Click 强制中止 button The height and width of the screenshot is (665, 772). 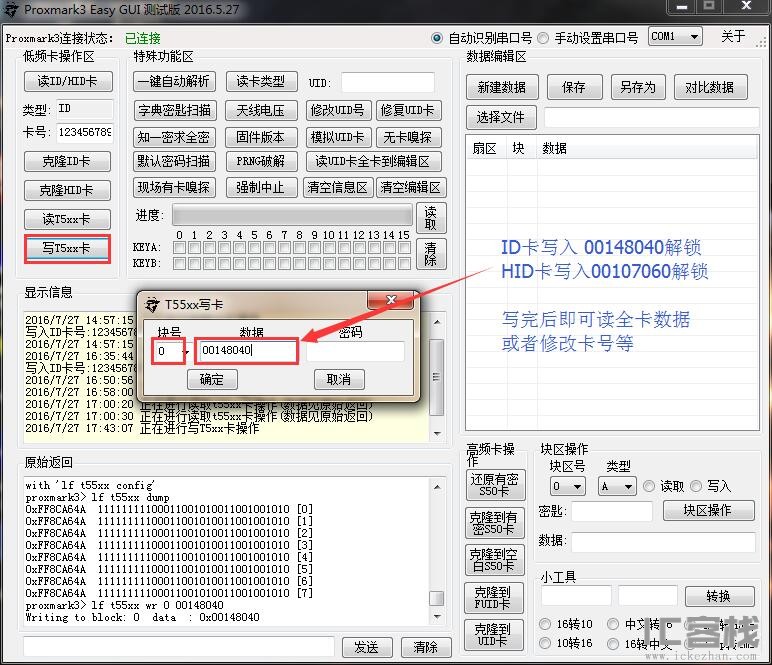point(261,188)
